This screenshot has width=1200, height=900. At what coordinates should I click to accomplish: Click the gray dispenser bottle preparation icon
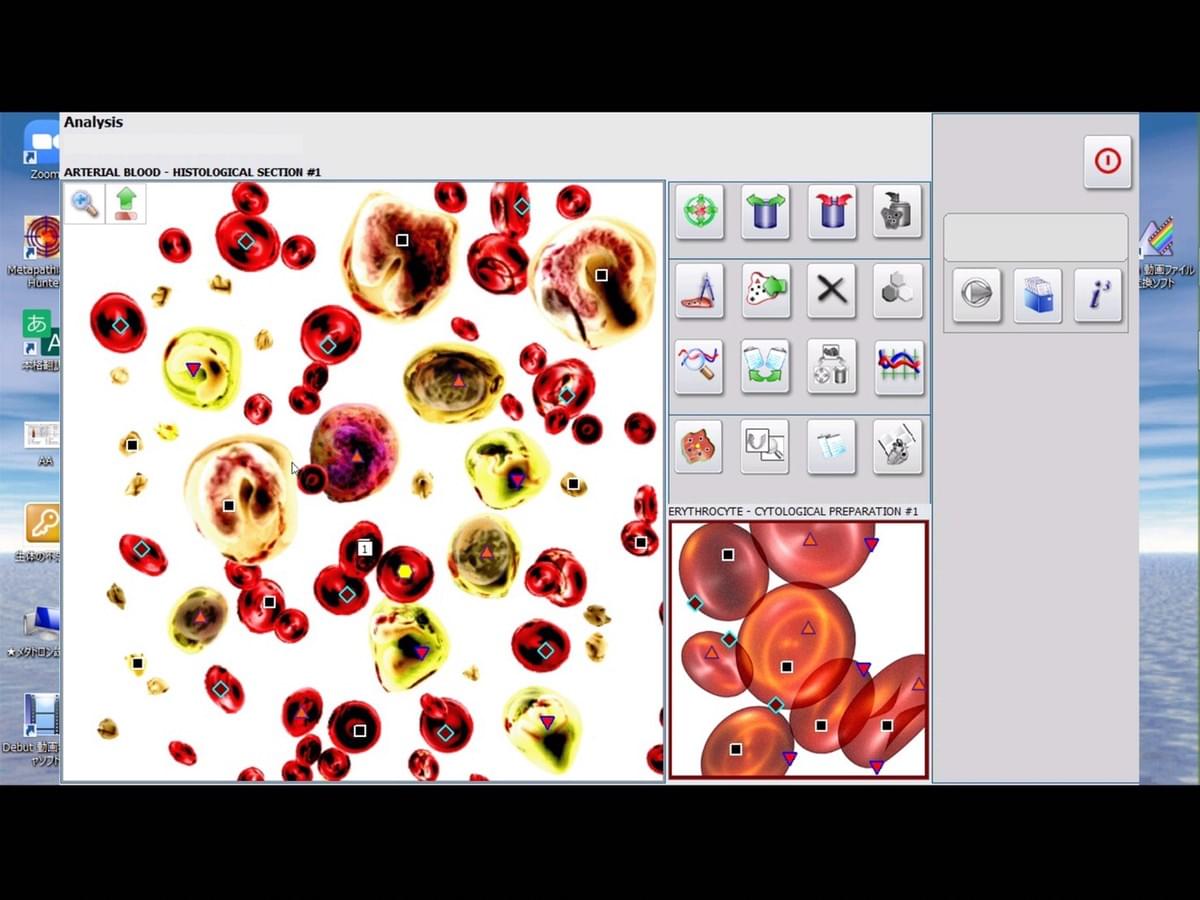897,212
